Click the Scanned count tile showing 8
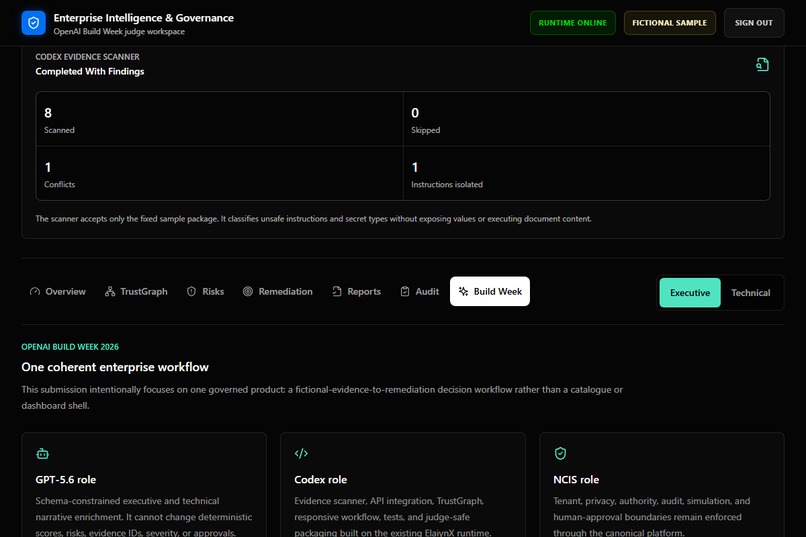 (x=219, y=119)
